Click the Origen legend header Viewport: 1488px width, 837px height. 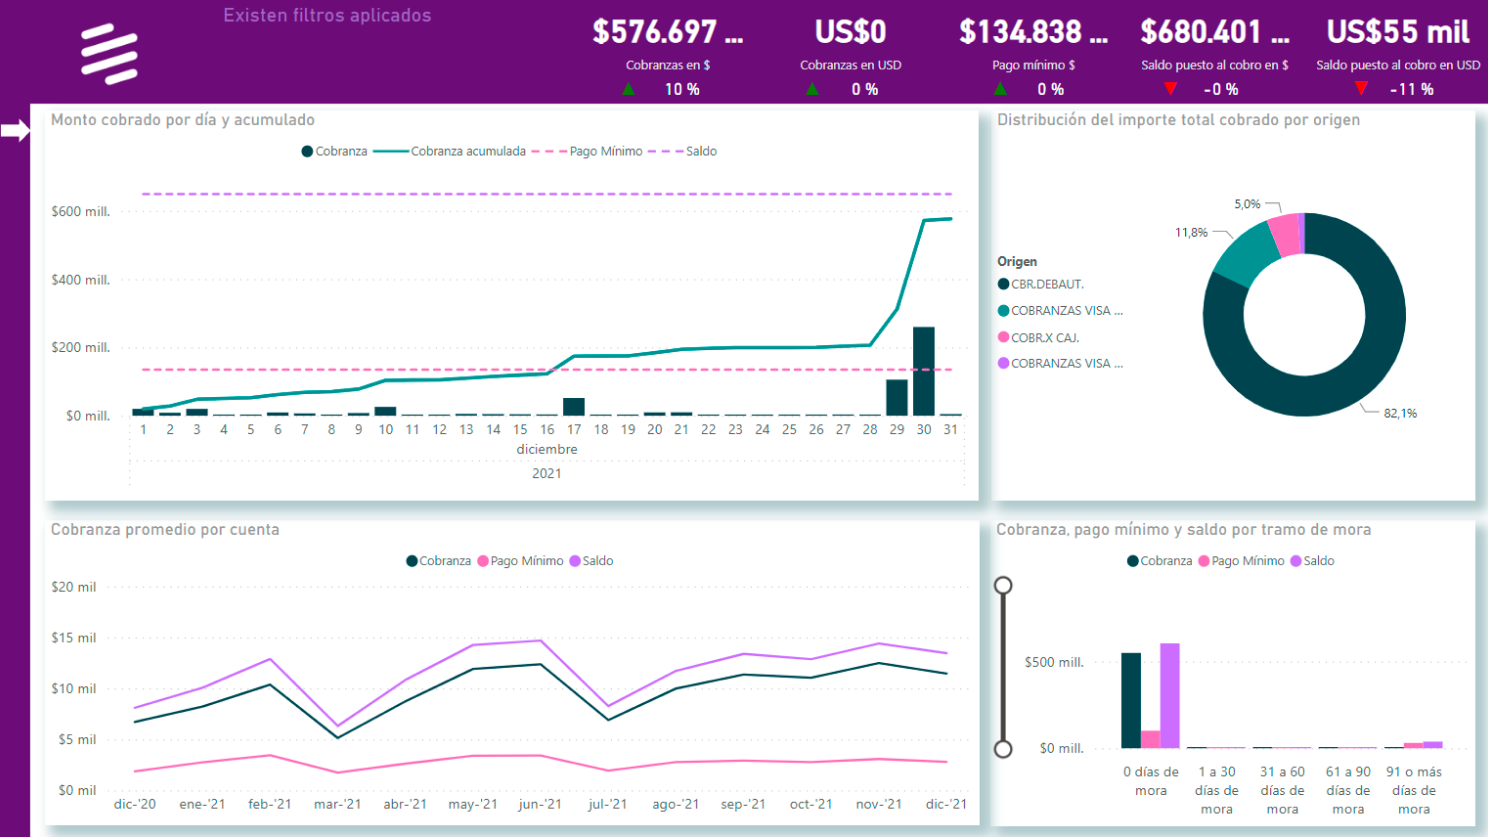pyautogui.click(x=1017, y=261)
